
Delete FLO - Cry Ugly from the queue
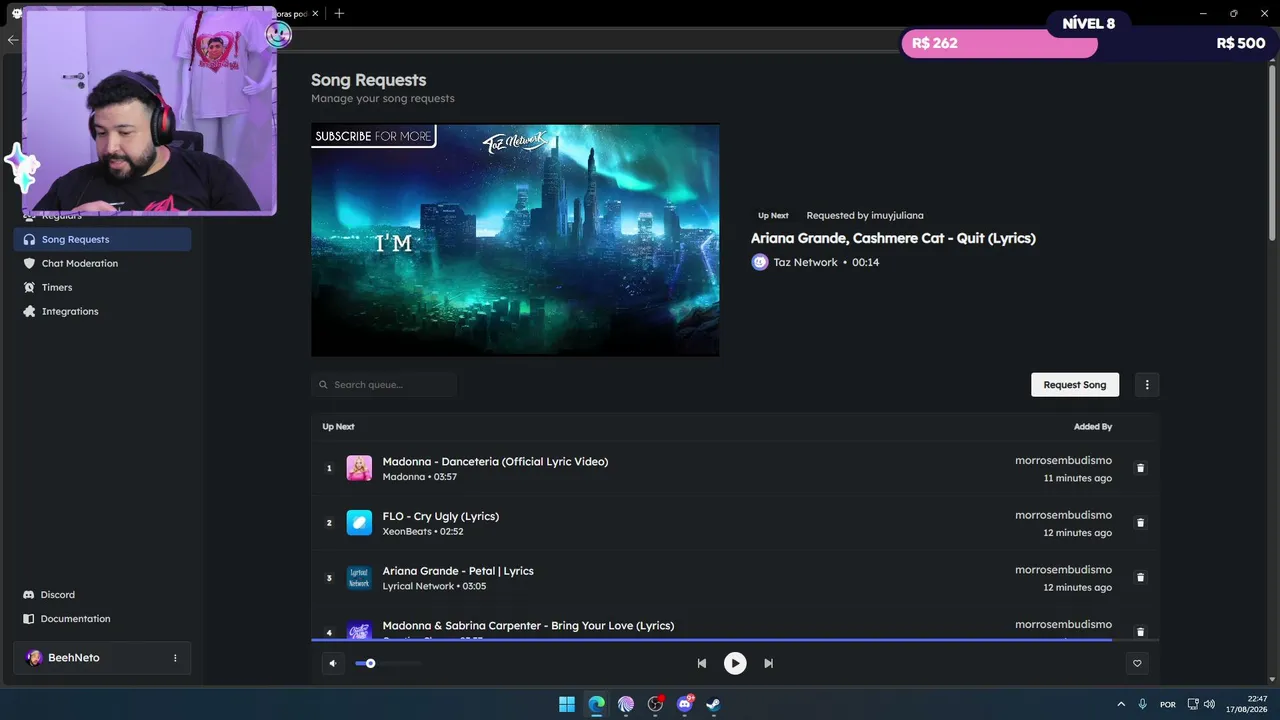pos(1140,523)
